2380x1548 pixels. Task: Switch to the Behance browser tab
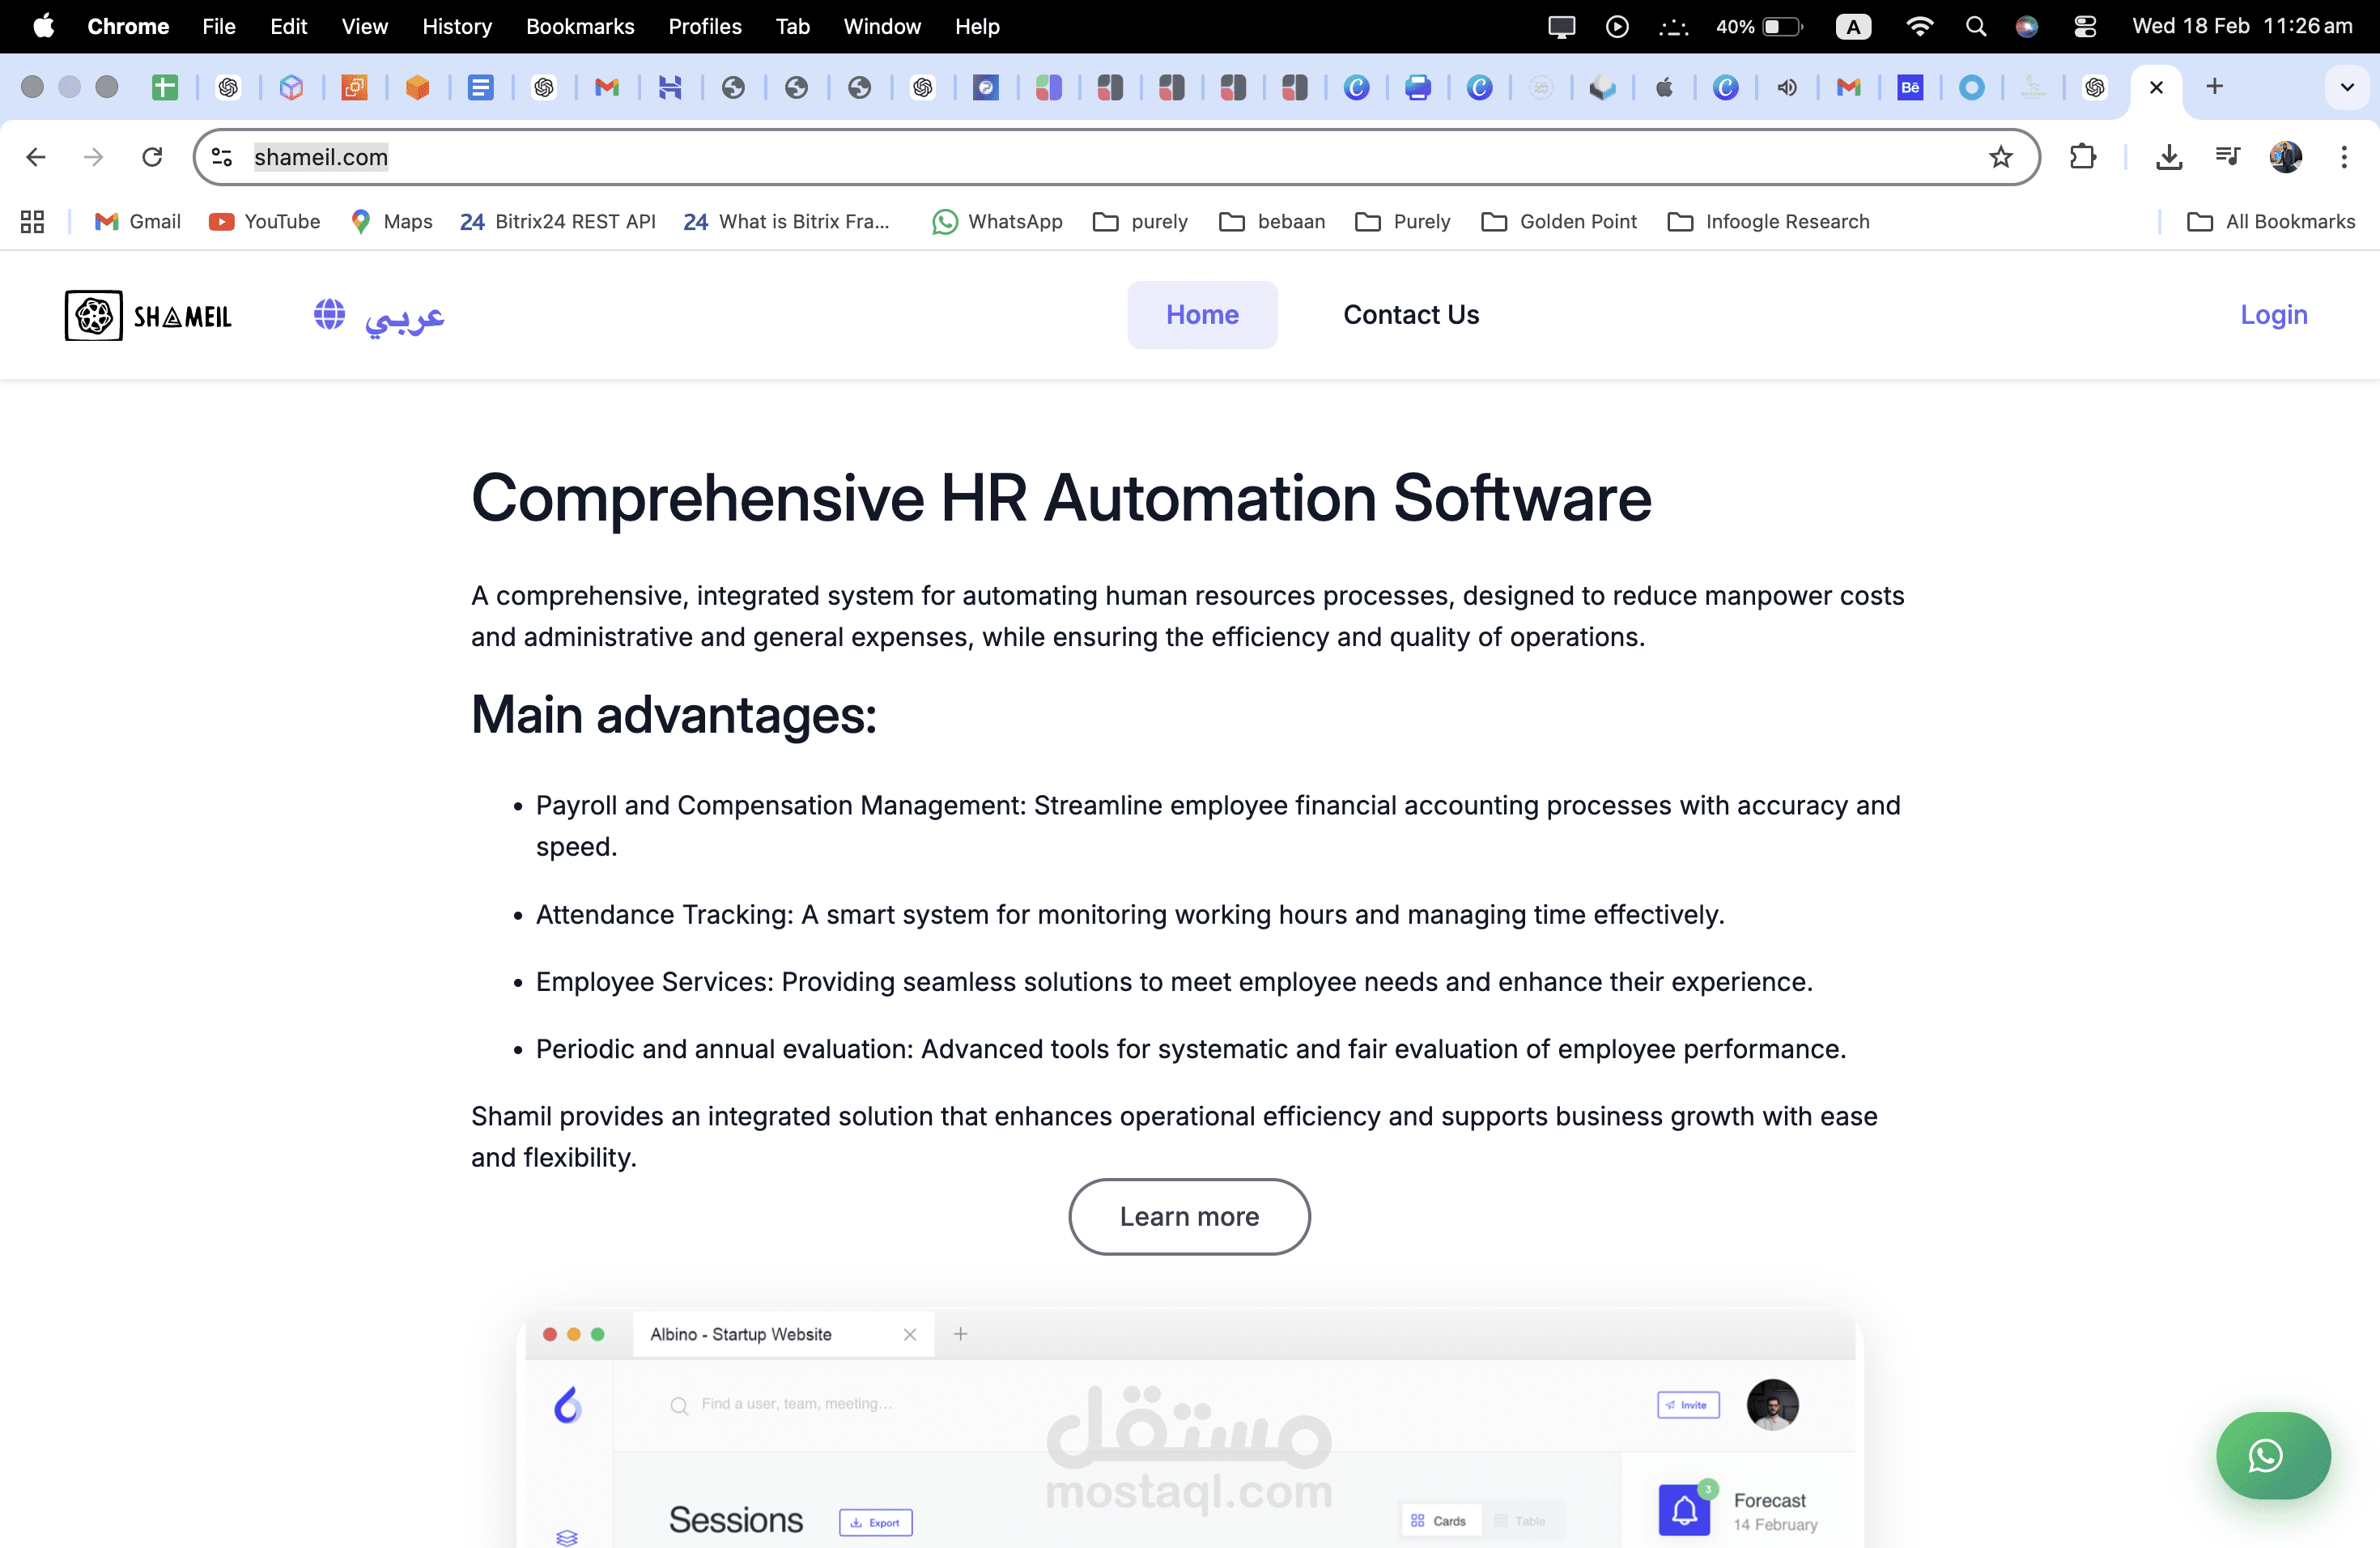(x=1911, y=88)
